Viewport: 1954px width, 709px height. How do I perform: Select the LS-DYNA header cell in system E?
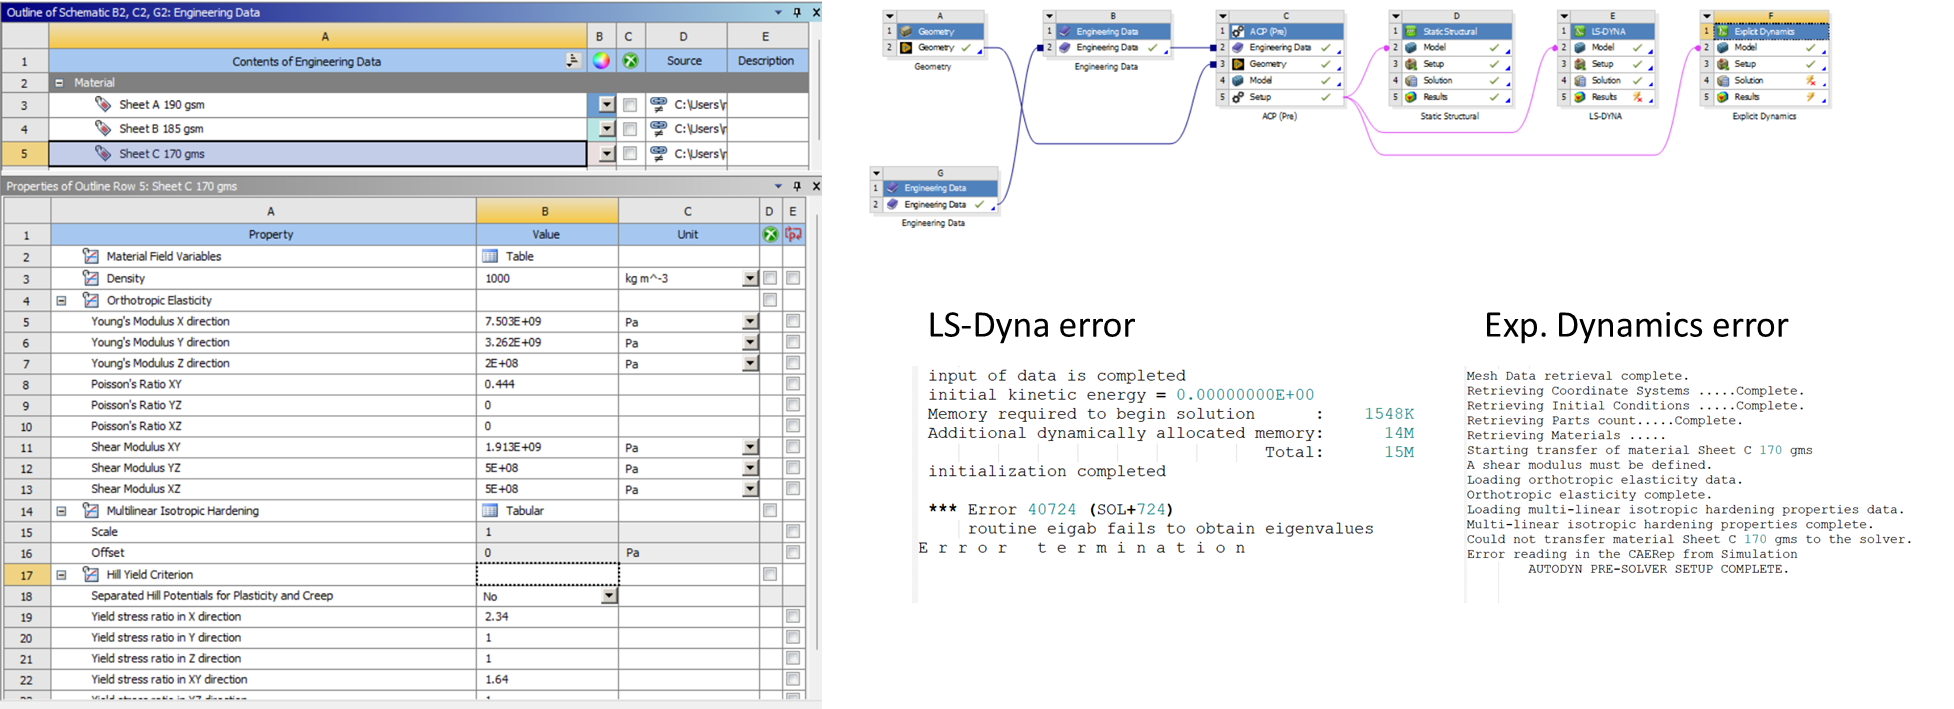[x=1612, y=31]
